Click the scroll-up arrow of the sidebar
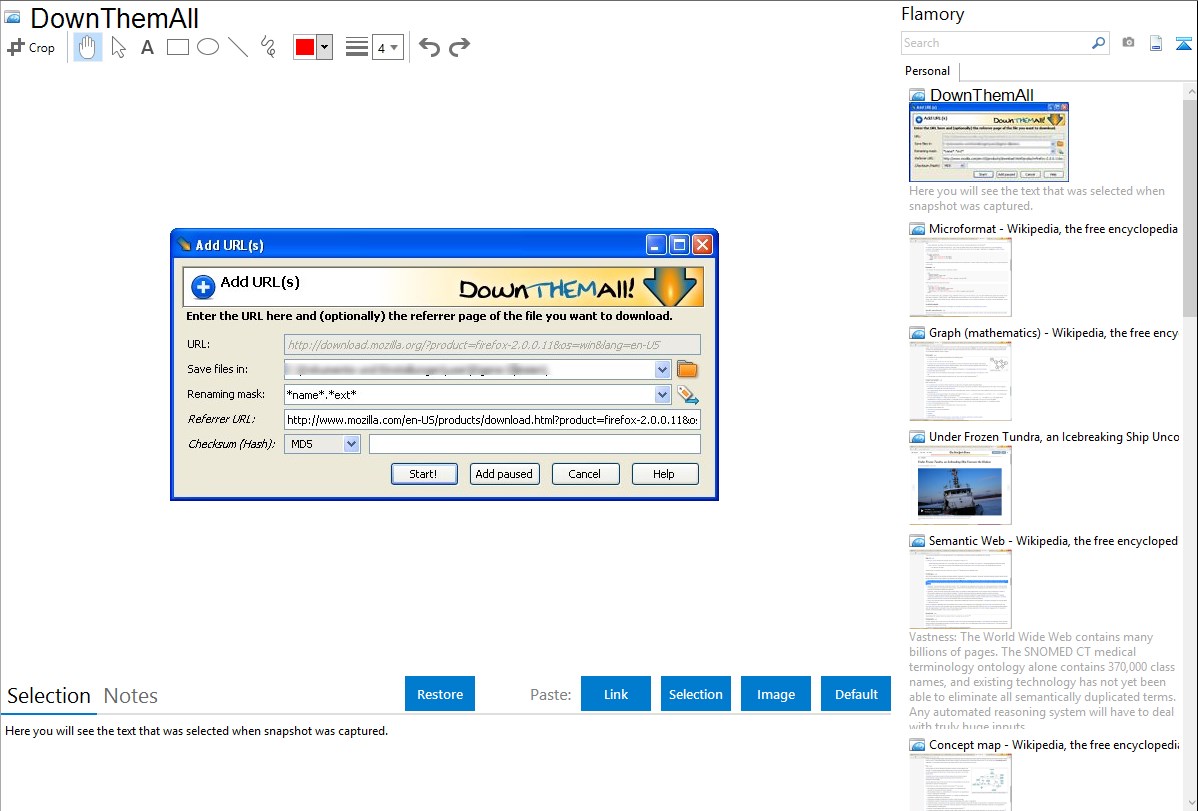 (x=1190, y=91)
